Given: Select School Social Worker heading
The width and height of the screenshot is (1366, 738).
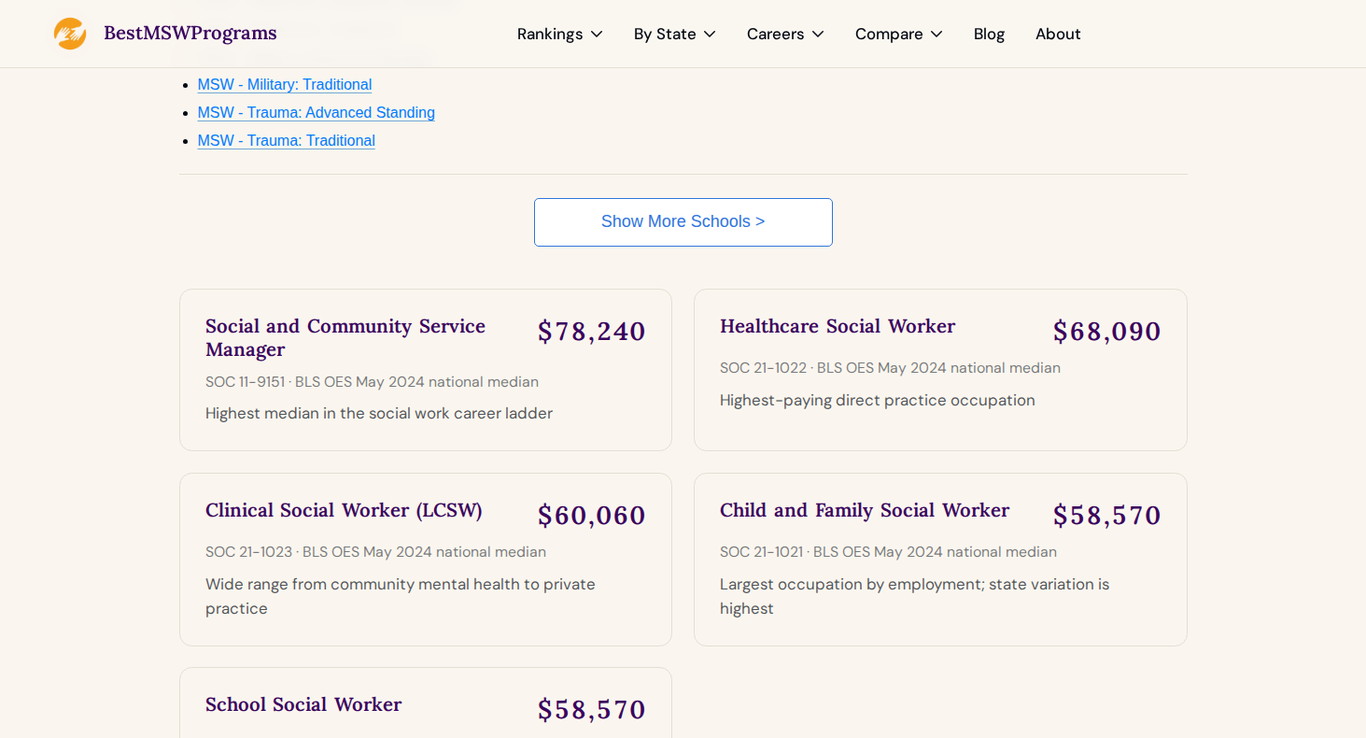Looking at the screenshot, I should (x=304, y=704).
